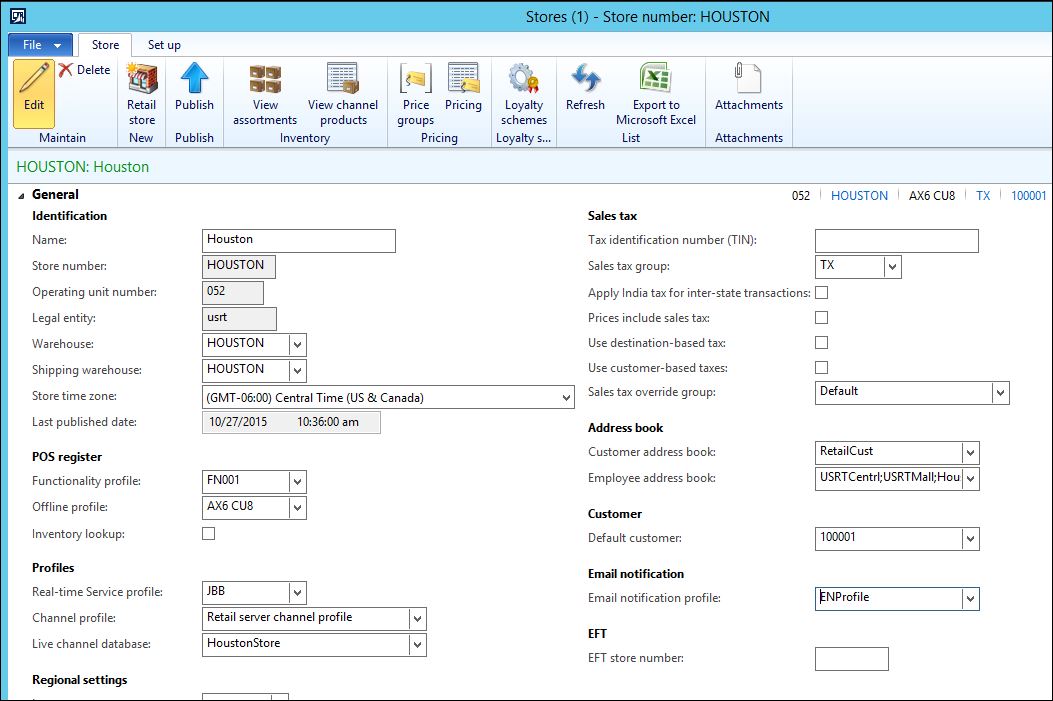Switch to the Set up tab

click(164, 45)
